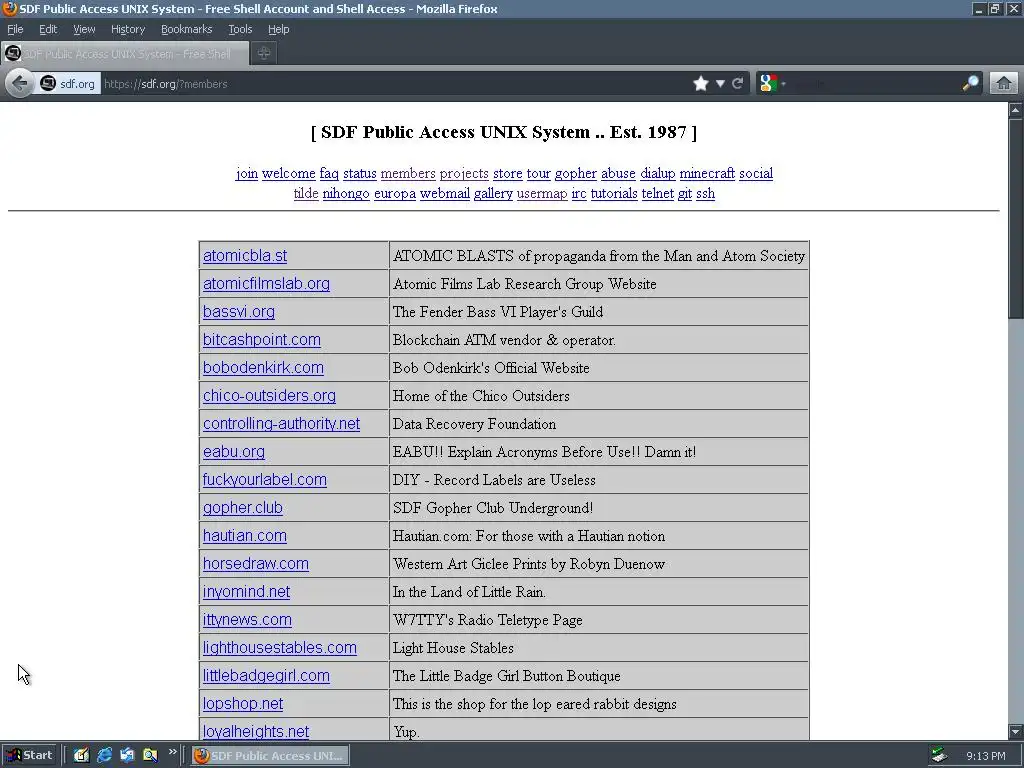Open controlling-authority.net link

pyautogui.click(x=281, y=424)
